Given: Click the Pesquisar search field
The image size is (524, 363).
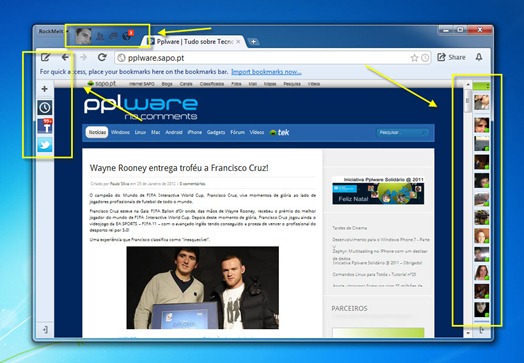Looking at the screenshot, I should pyautogui.click(x=403, y=133).
